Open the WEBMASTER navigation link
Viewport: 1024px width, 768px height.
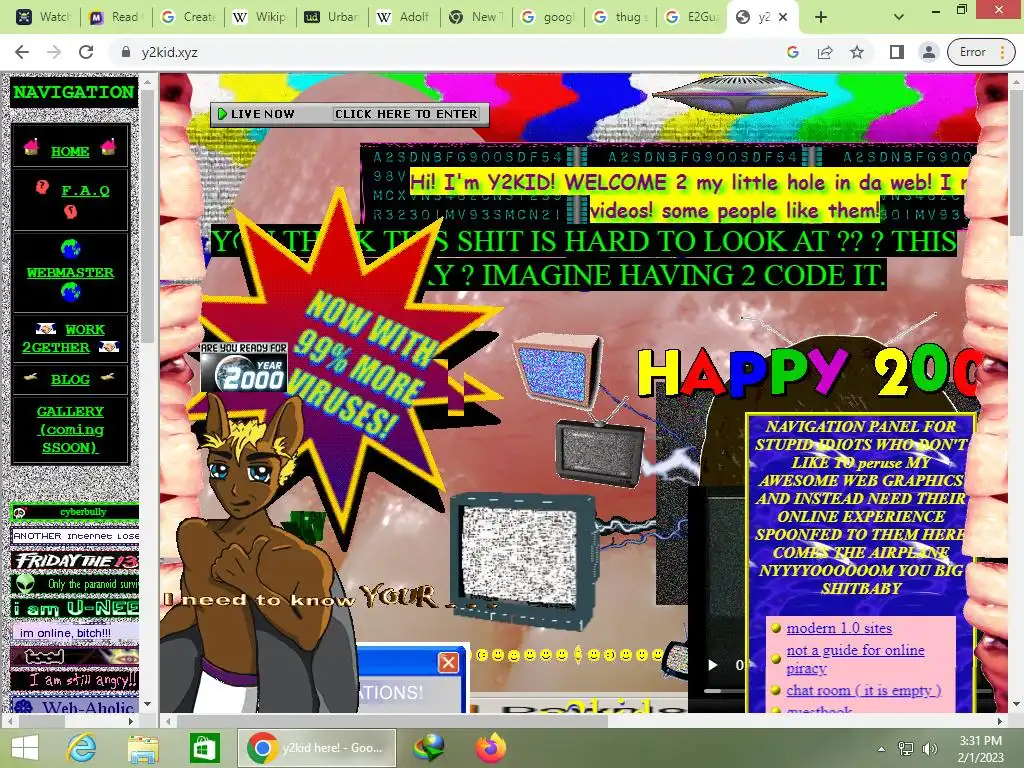click(x=71, y=272)
